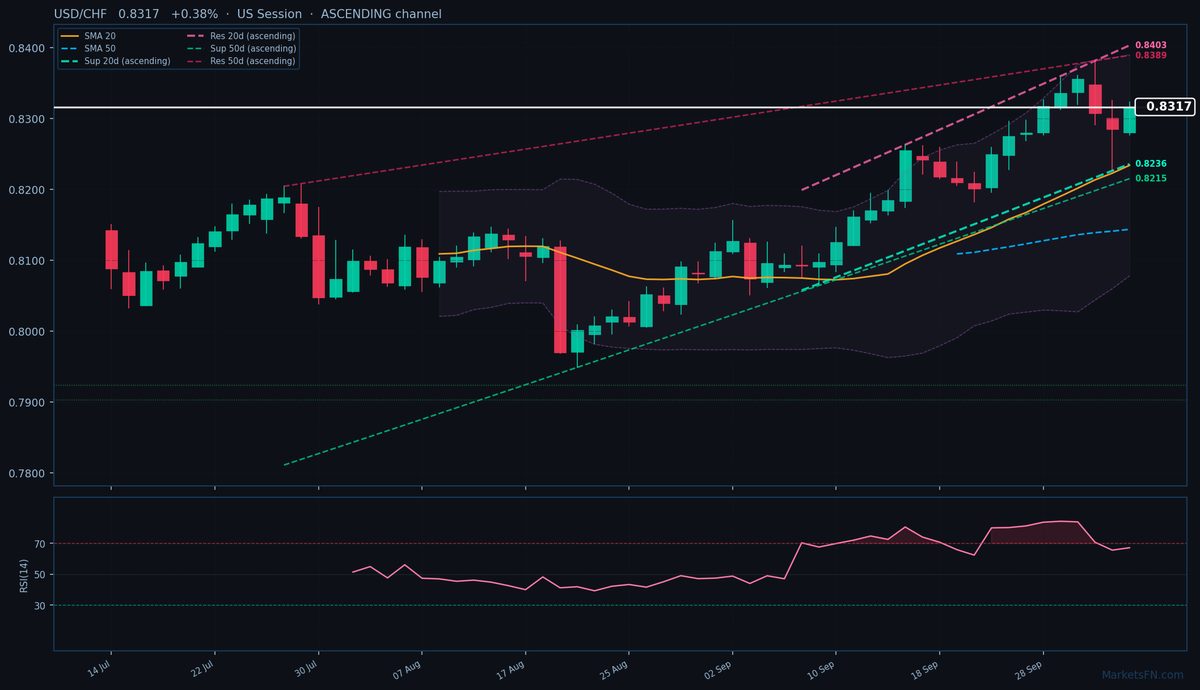Click the 0.7800 price axis label
Viewport: 1200px width, 690px height.
(26, 474)
